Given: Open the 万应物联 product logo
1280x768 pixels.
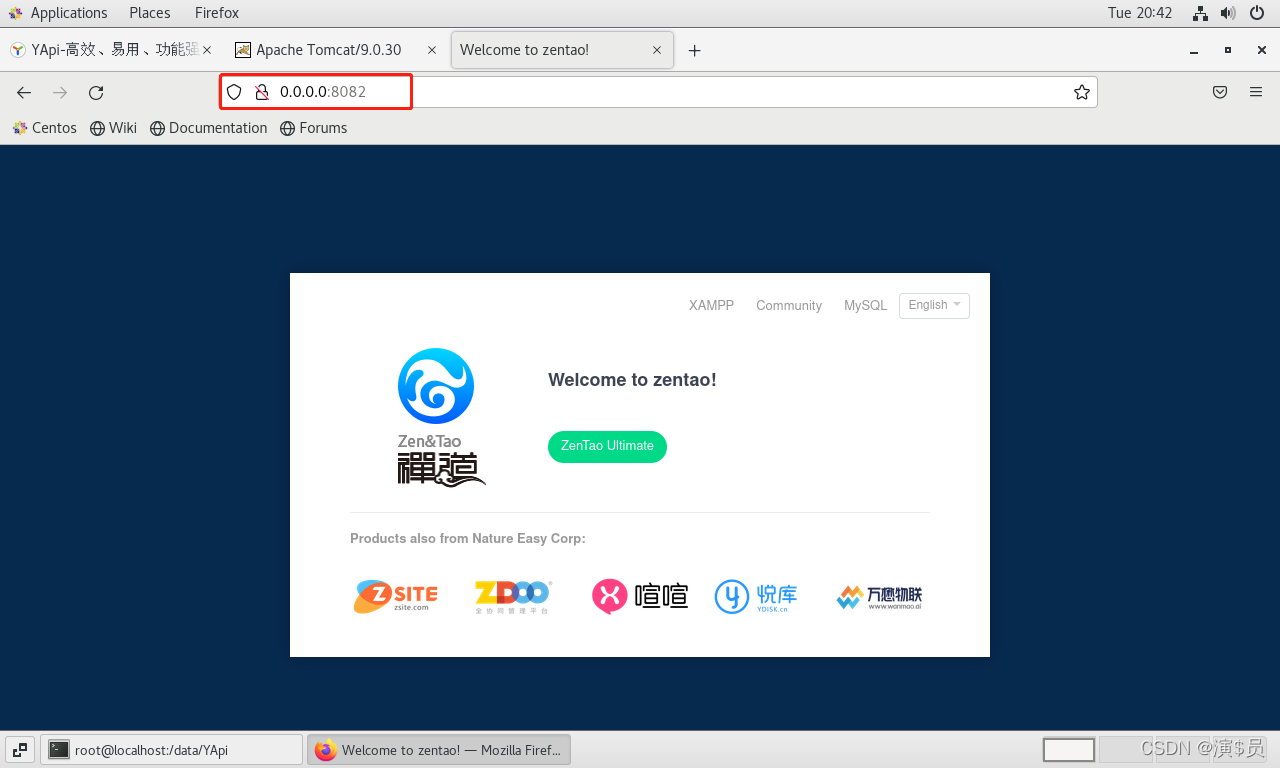Looking at the screenshot, I should tap(879, 597).
